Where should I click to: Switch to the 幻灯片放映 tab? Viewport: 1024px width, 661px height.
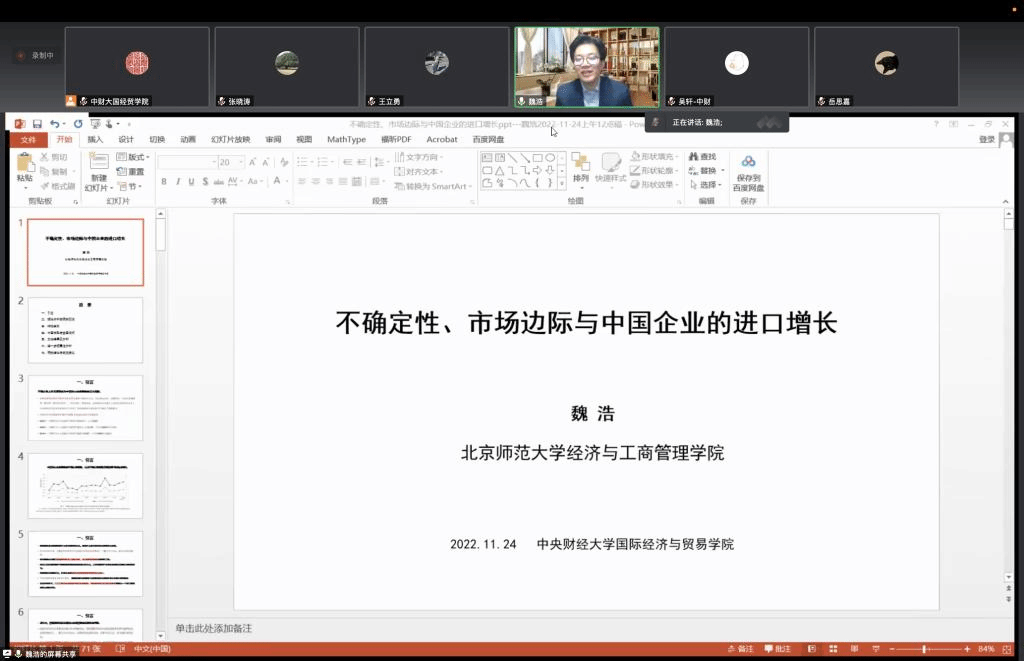[x=230, y=140]
